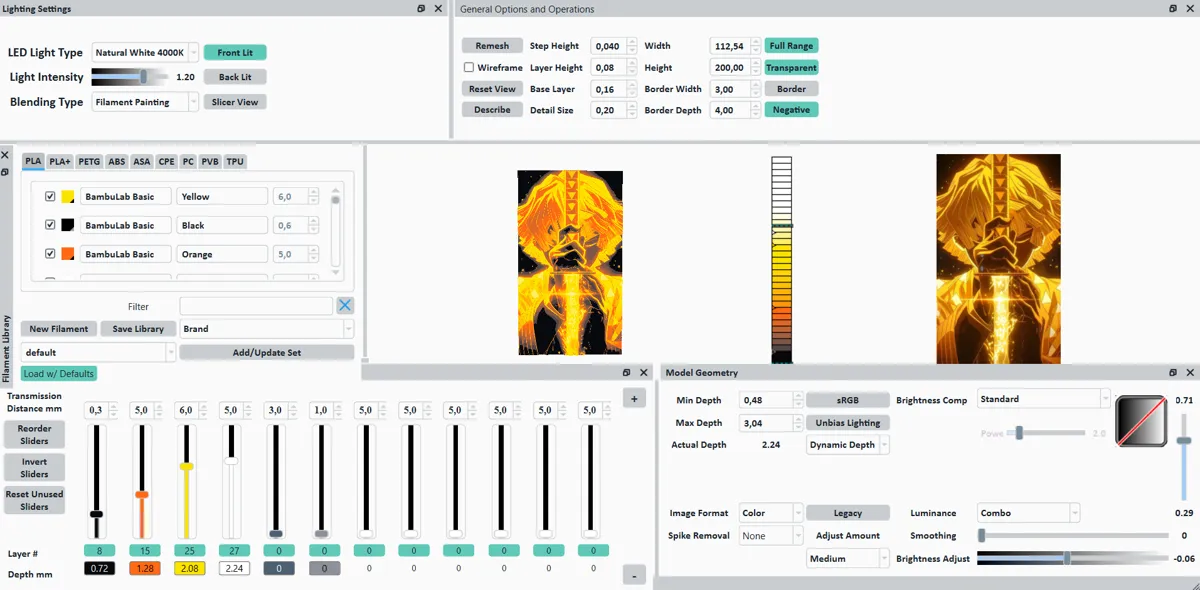This screenshot has width=1200, height=590.
Task: Open the Dynamic Depth dropdown
Action: [x=848, y=445]
